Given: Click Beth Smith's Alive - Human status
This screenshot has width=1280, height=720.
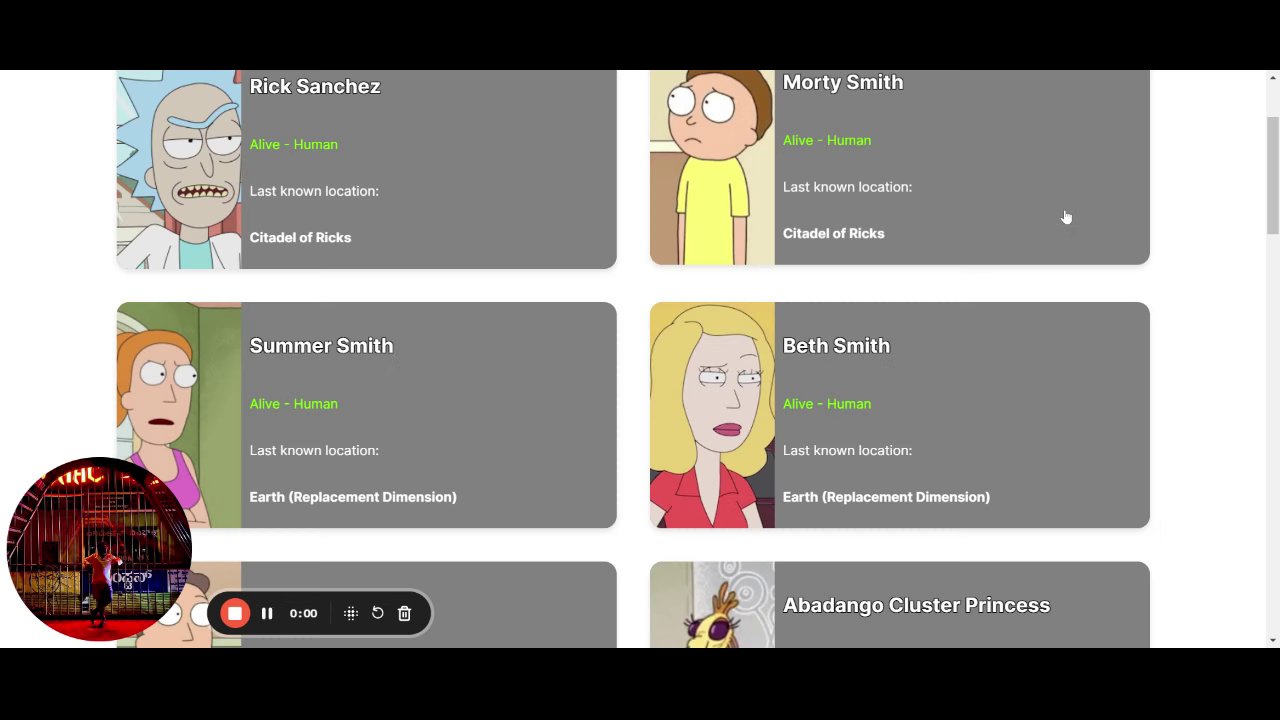Looking at the screenshot, I should [827, 404].
